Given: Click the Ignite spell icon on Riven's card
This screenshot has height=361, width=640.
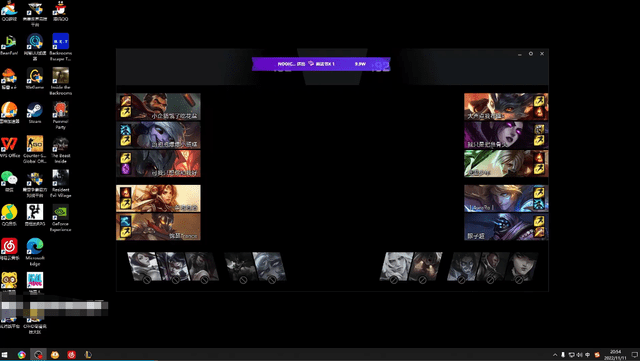Looking at the screenshot, I should (x=539, y=157).
